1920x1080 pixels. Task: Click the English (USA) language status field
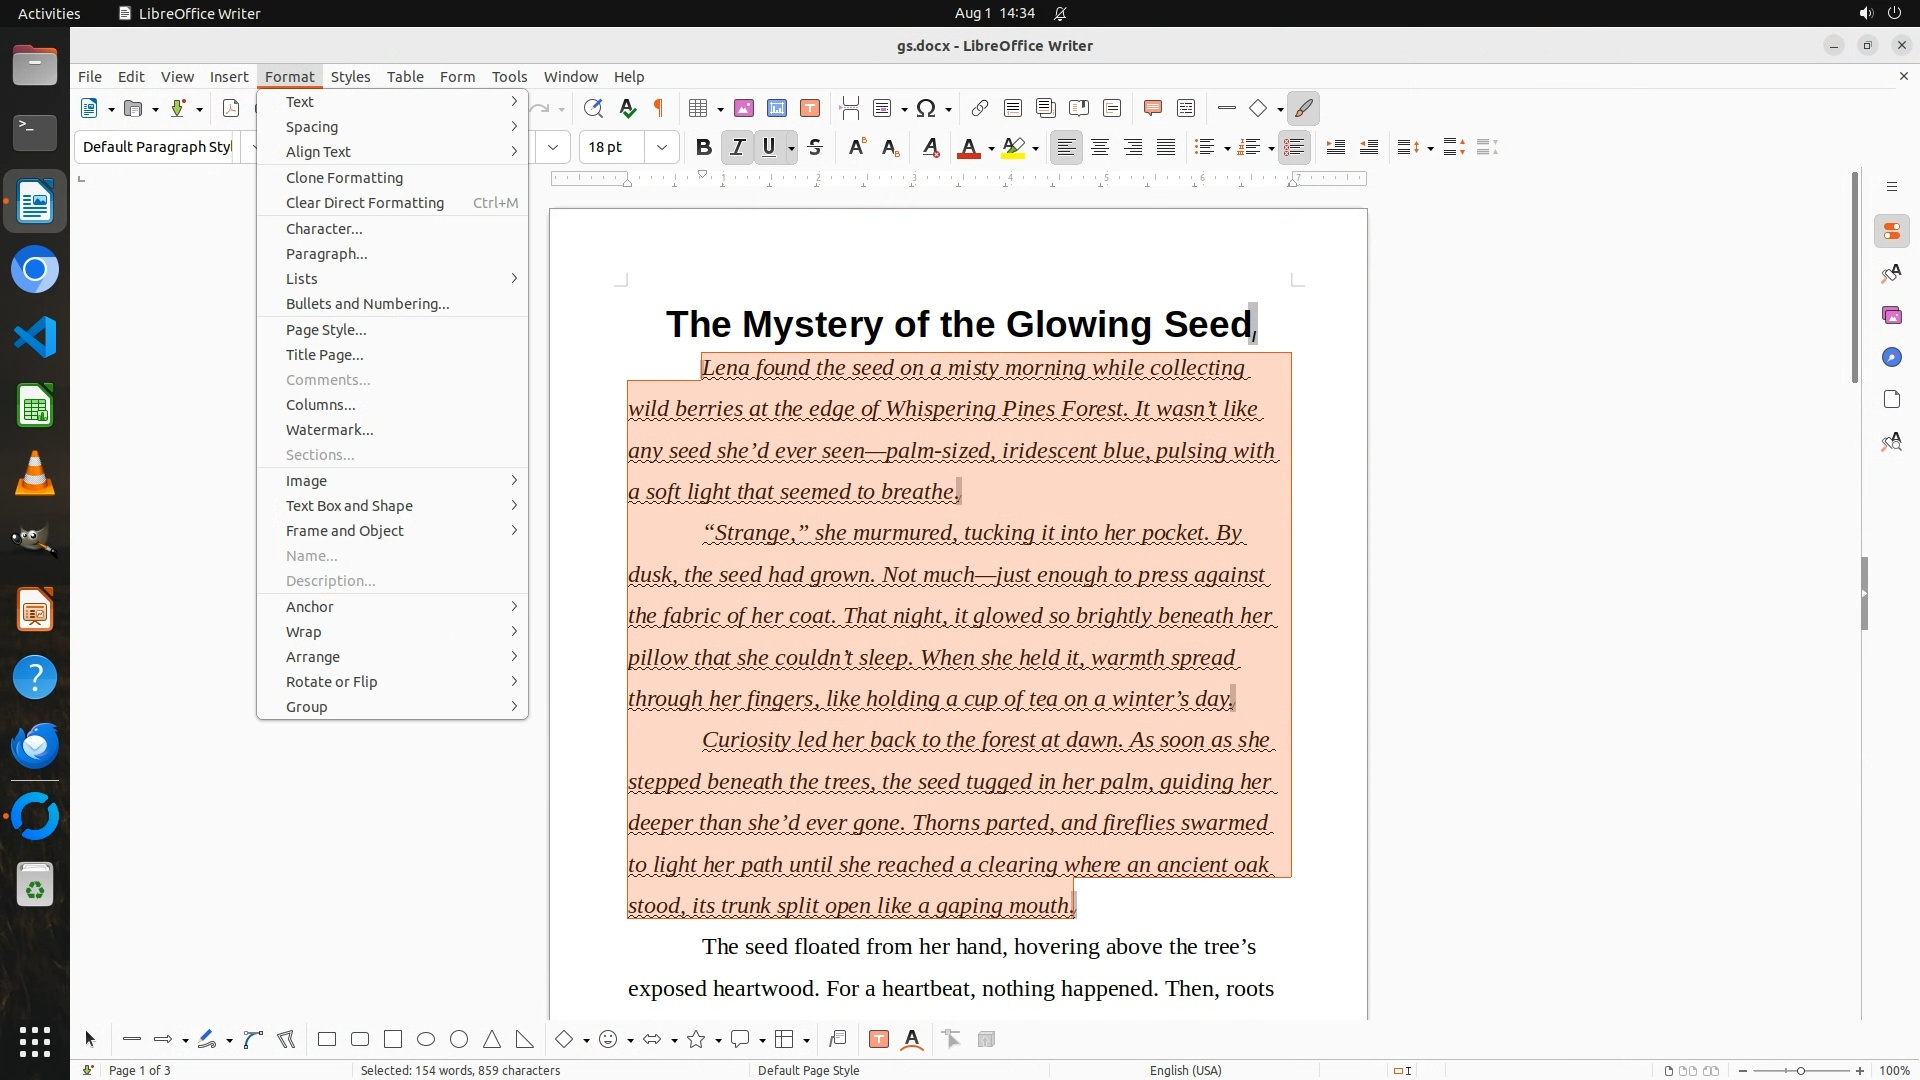point(1185,1070)
